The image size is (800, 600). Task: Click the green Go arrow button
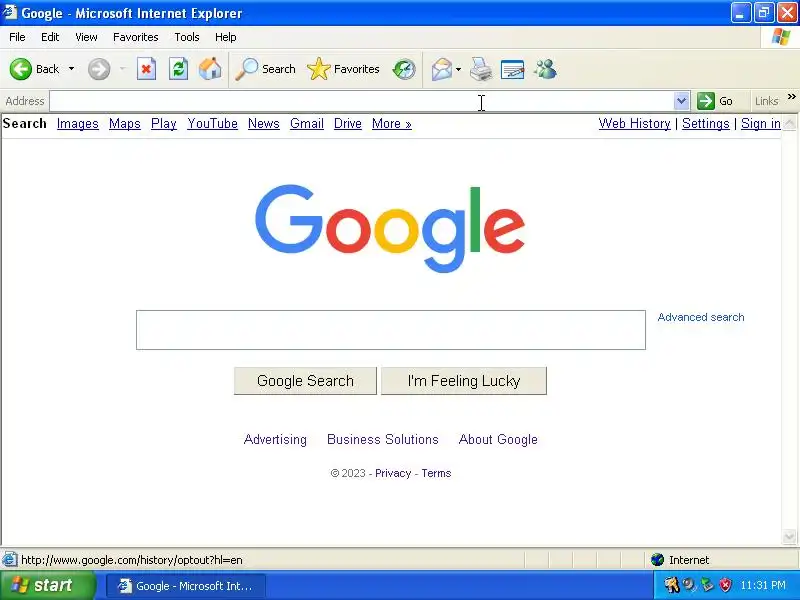pyautogui.click(x=706, y=101)
